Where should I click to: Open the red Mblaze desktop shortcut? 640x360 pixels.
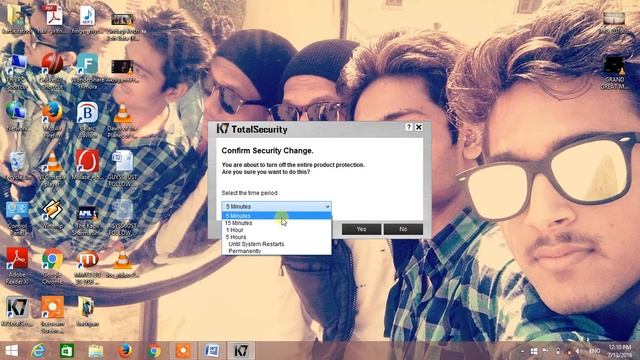click(87, 165)
